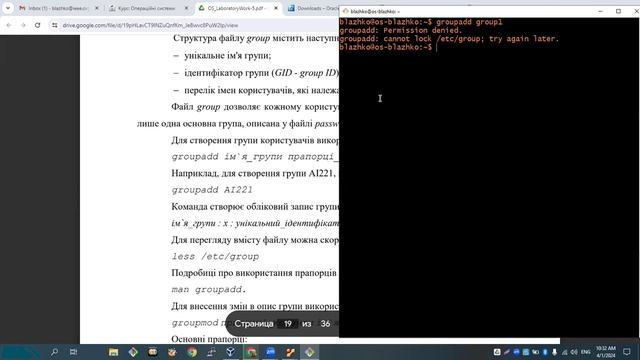Click the drive.google.com address bar URL
Viewport: 640px width, 360px height.
point(150,25)
